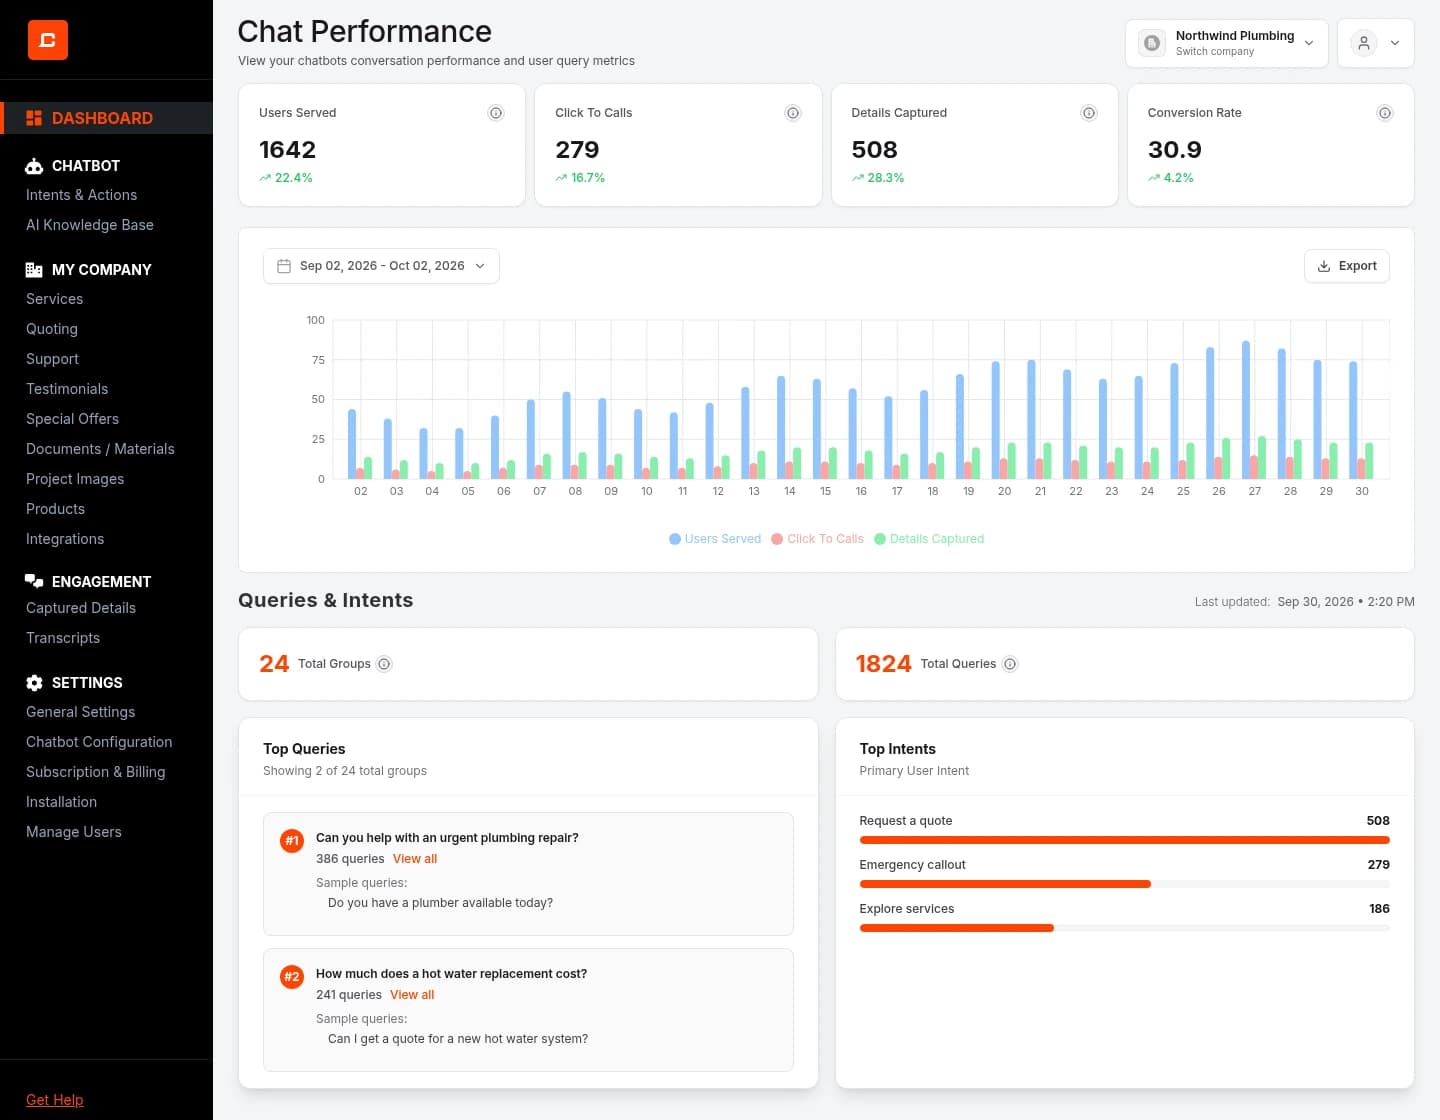This screenshot has height=1120, width=1440.
Task: Open Special Offers in the sidebar
Action: click(72, 419)
